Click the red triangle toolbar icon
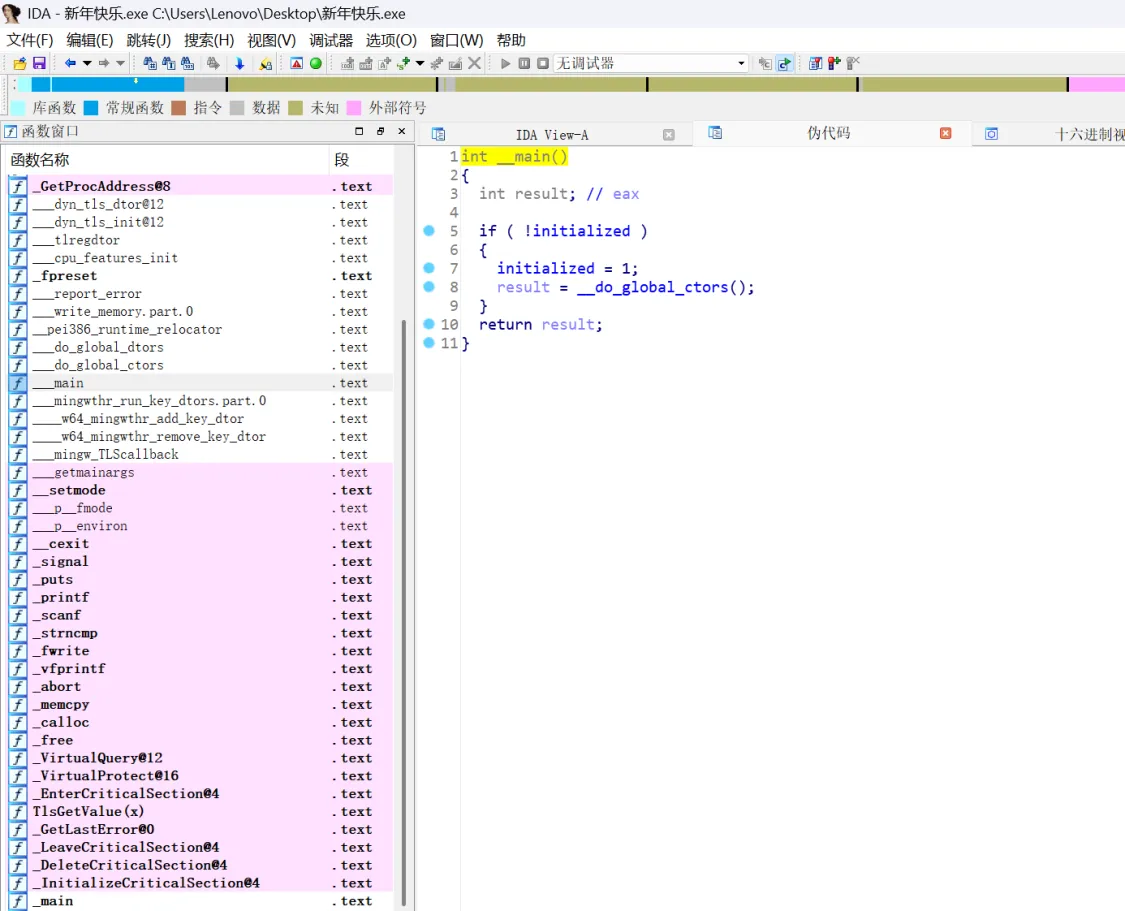The width and height of the screenshot is (1125, 911). pyautogui.click(x=296, y=63)
